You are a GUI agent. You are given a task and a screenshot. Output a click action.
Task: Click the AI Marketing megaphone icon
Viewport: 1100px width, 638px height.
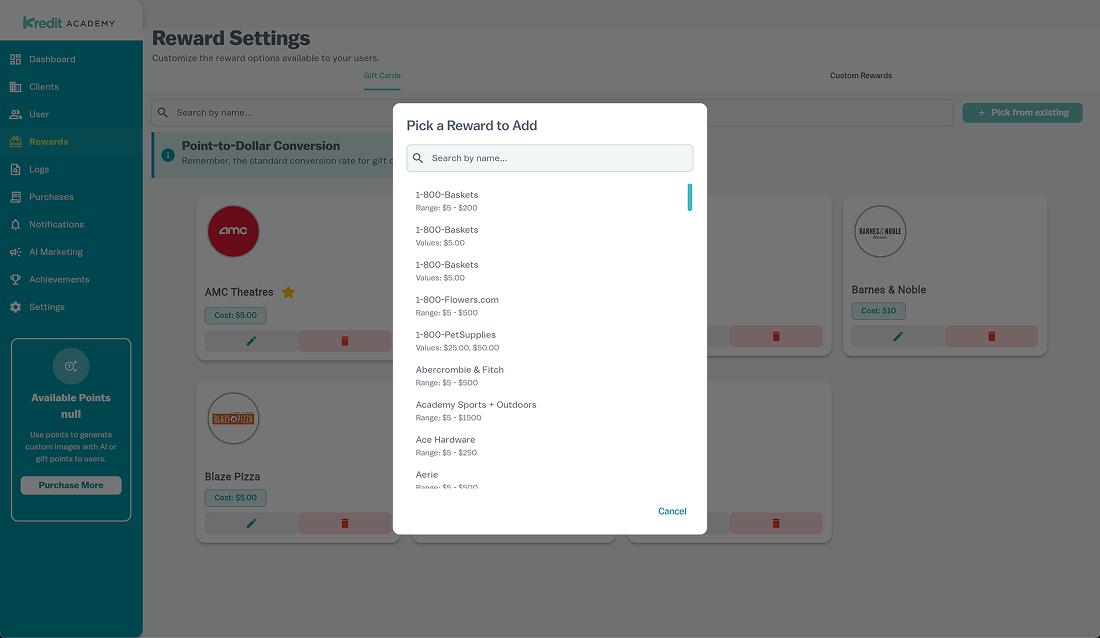point(15,252)
